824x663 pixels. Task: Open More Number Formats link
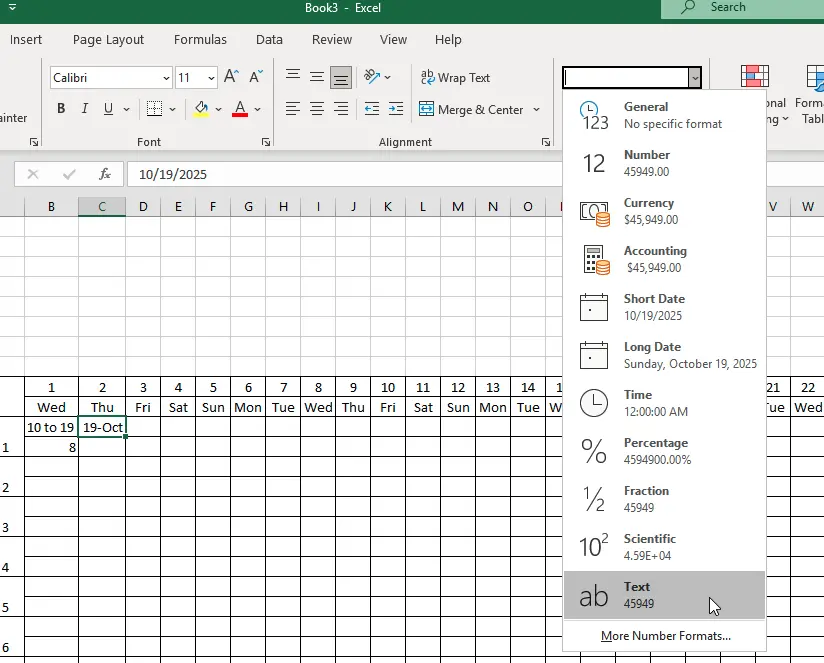tap(665, 636)
